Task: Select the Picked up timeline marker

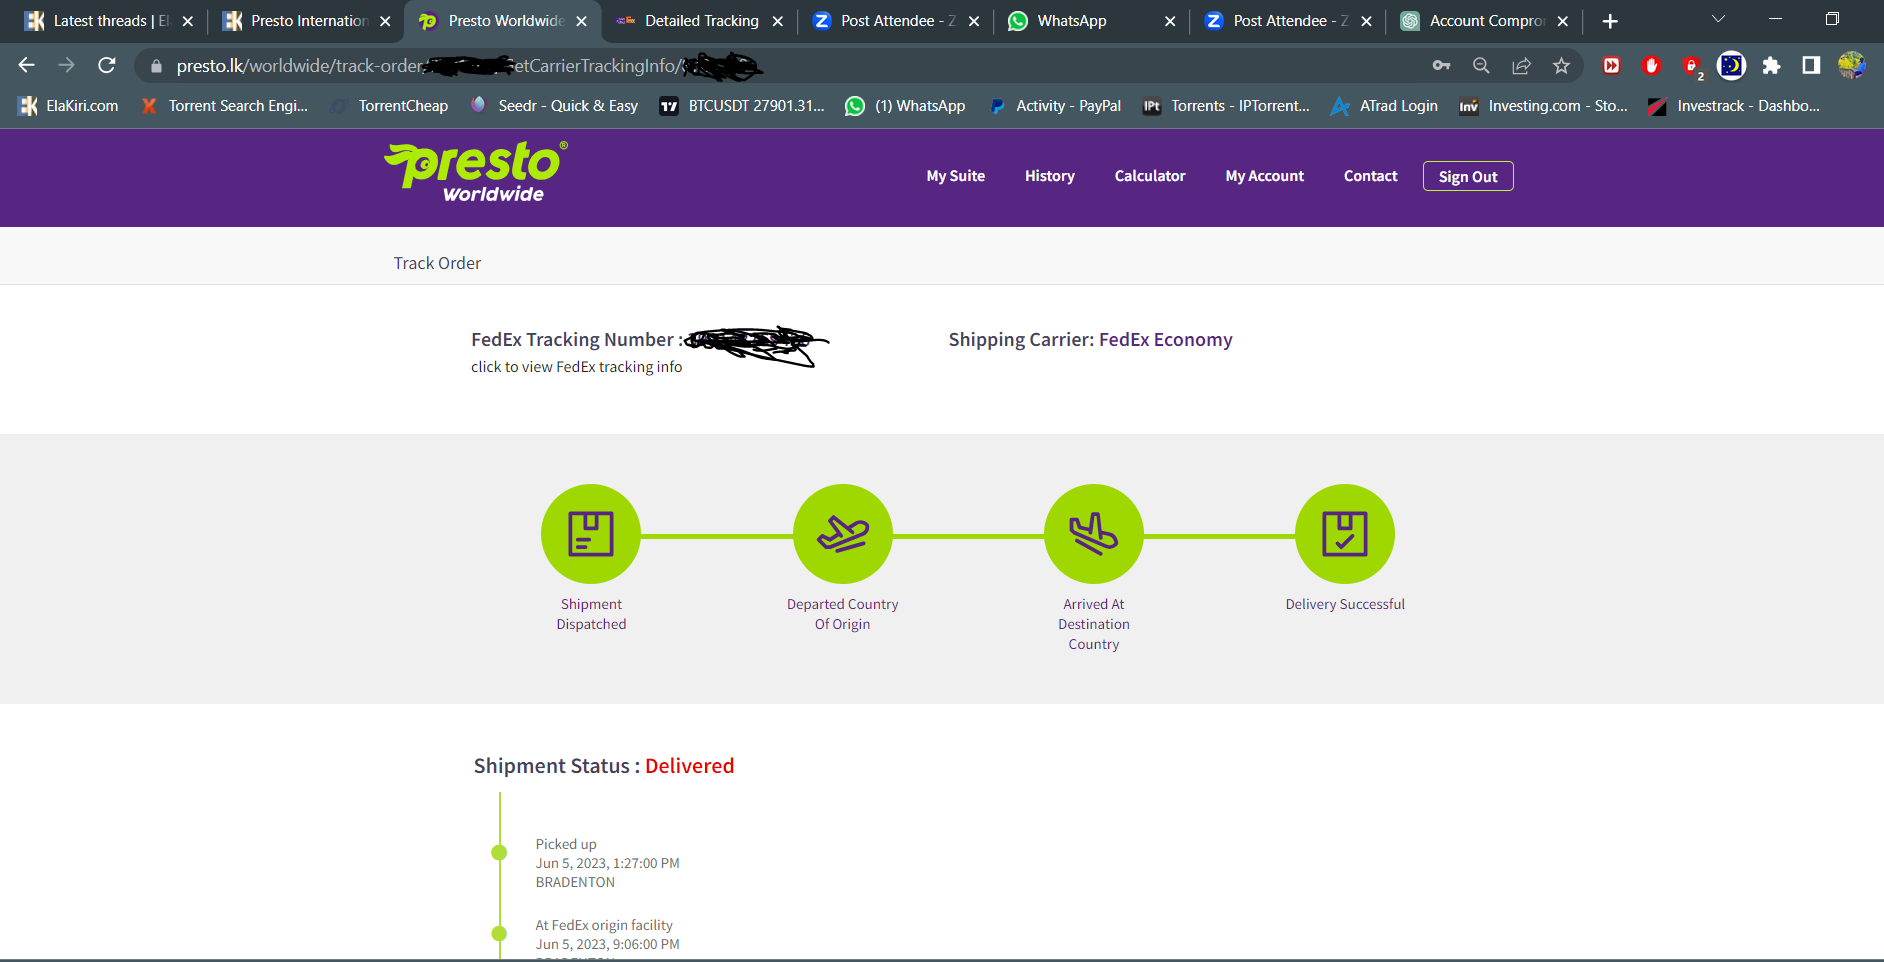Action: [499, 853]
